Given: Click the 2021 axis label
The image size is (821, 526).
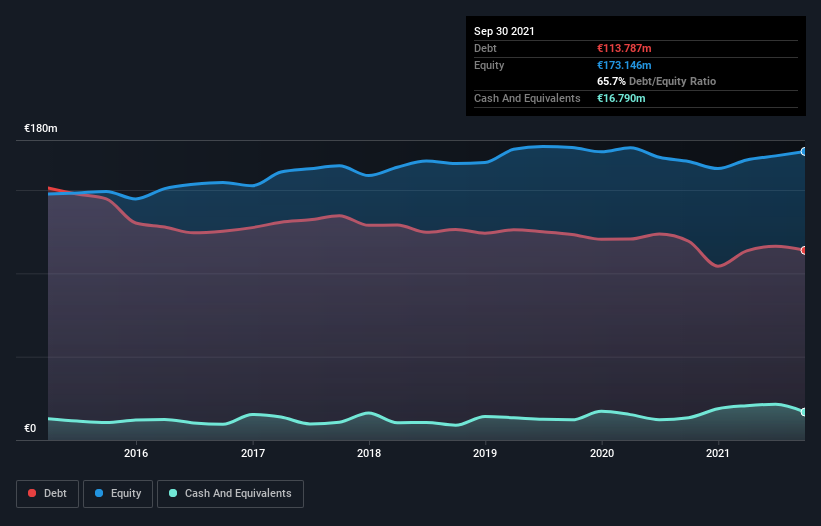Looking at the screenshot, I should pos(718,453).
